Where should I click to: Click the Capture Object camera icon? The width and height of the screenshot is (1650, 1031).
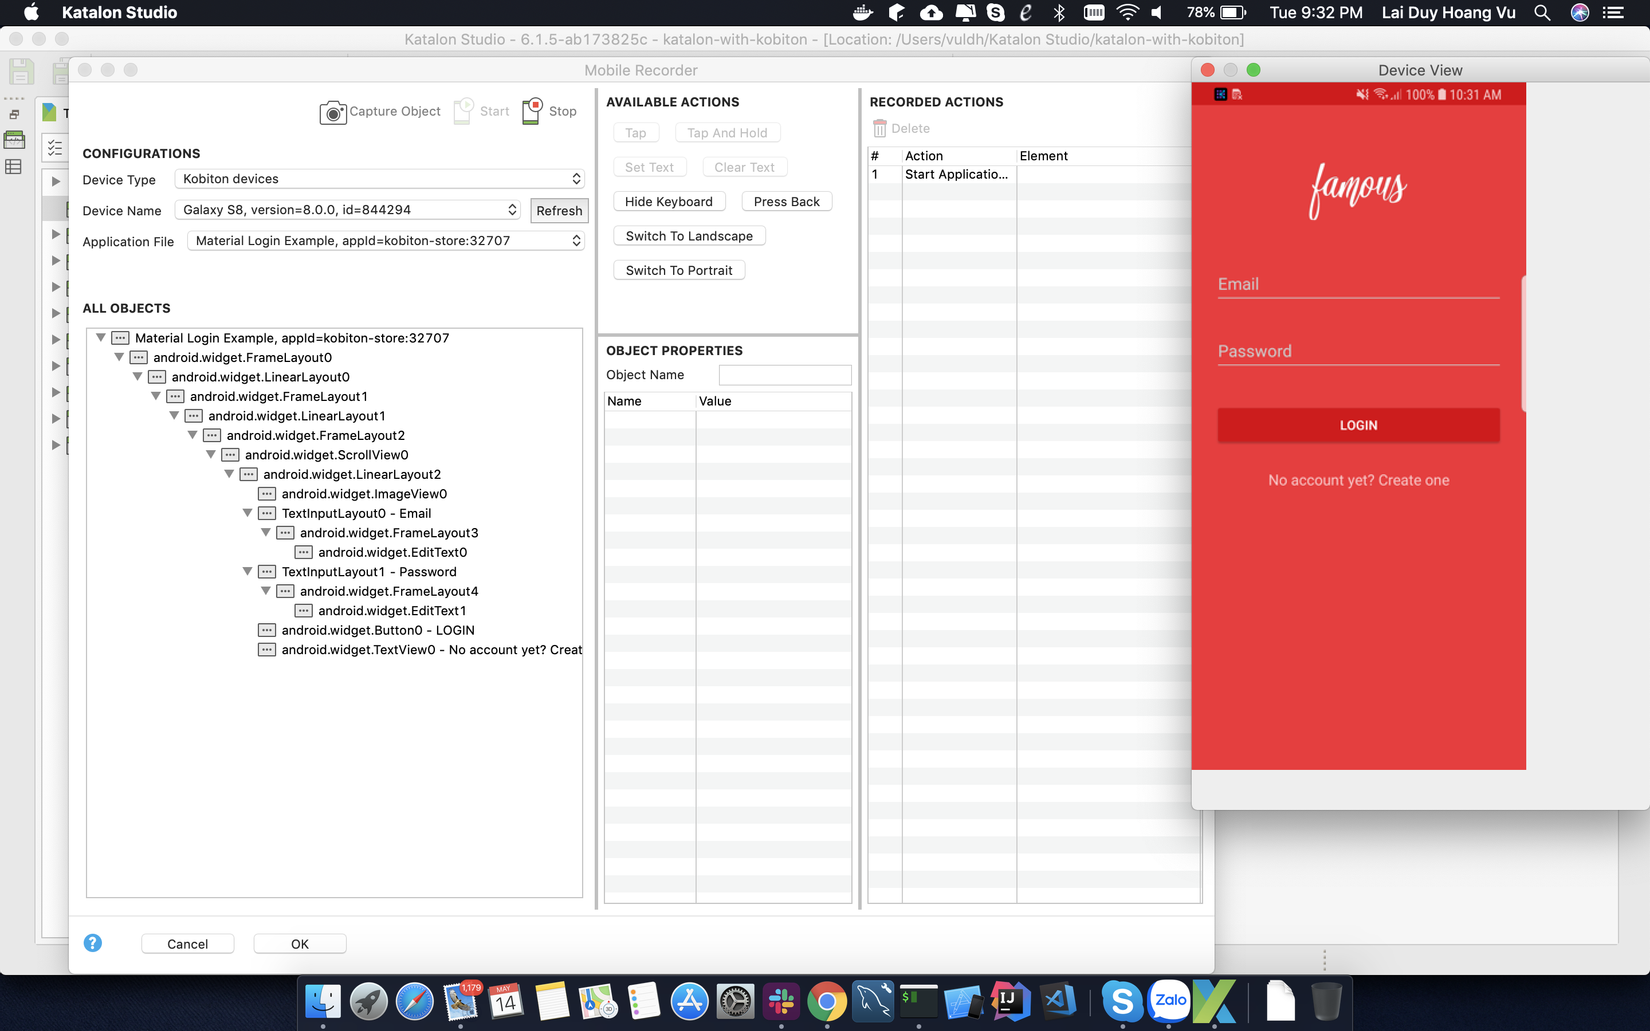point(333,112)
